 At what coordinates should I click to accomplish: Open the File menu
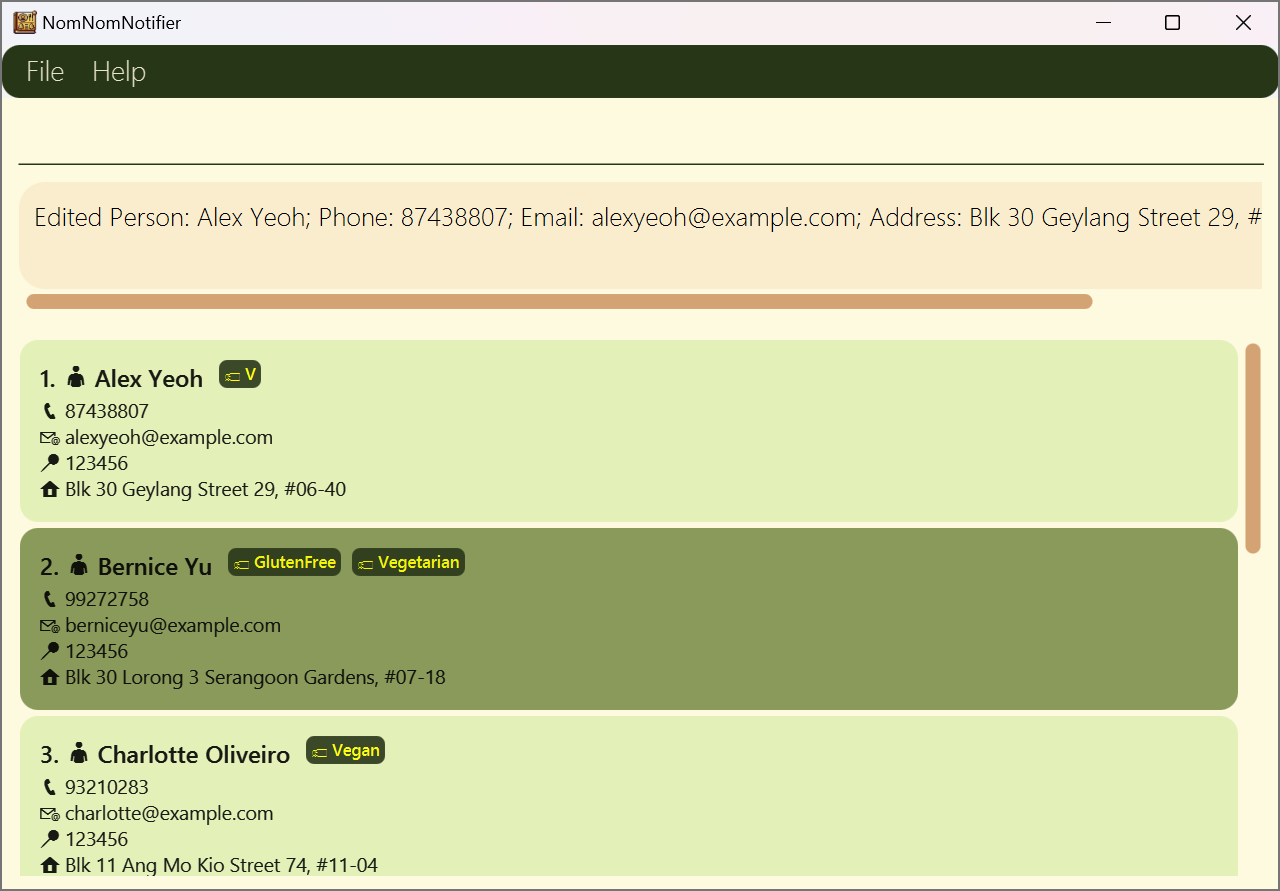45,72
